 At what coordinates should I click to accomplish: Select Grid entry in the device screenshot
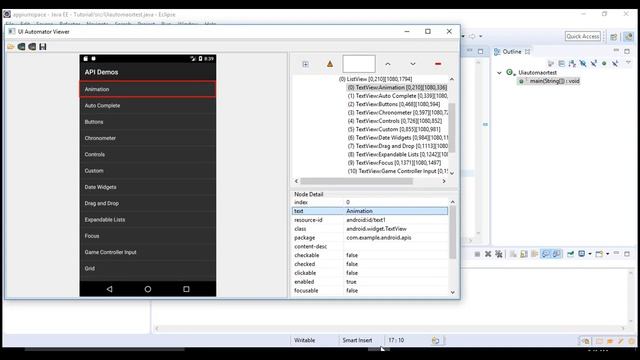tap(148, 269)
